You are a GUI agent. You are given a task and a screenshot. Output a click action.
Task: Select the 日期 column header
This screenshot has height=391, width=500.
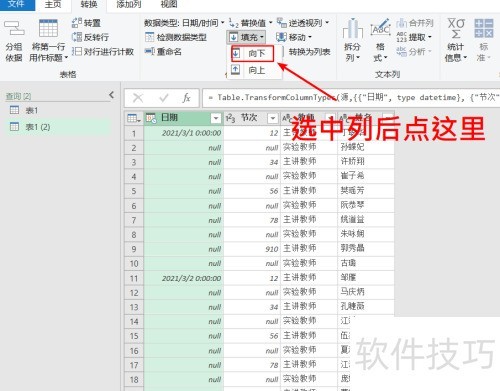(x=183, y=118)
